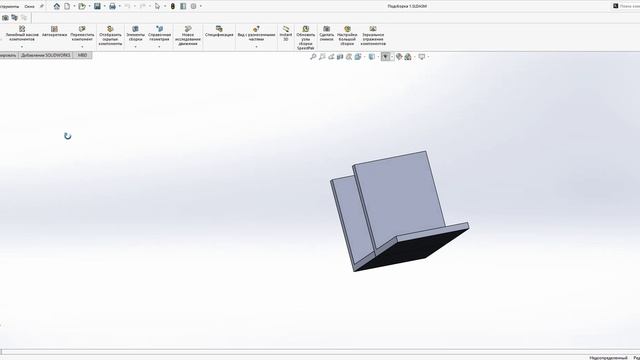Expand dropdown arrow next to Save icon
This screenshot has height=360, width=640.
coord(104,6)
